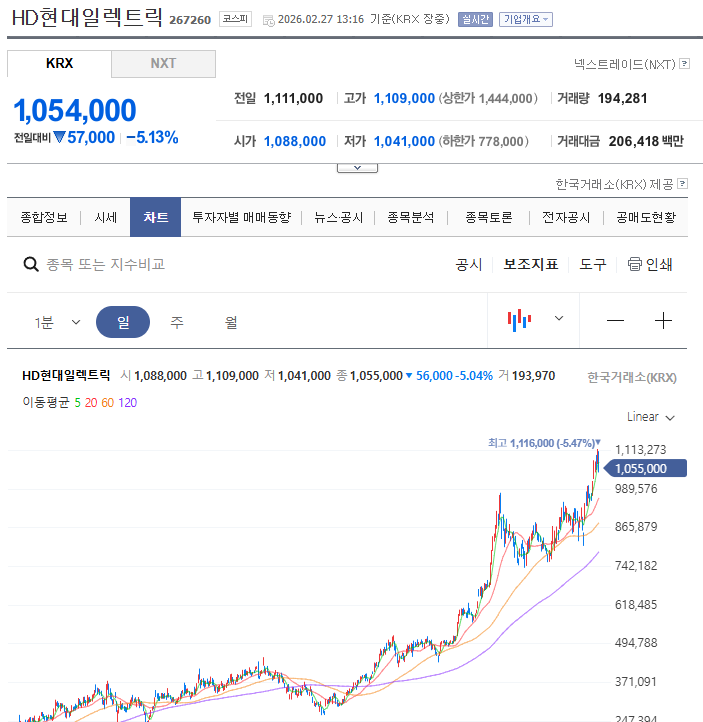The width and height of the screenshot is (703, 722).
Task: Switch to the KRX tab
Action: 59,64
